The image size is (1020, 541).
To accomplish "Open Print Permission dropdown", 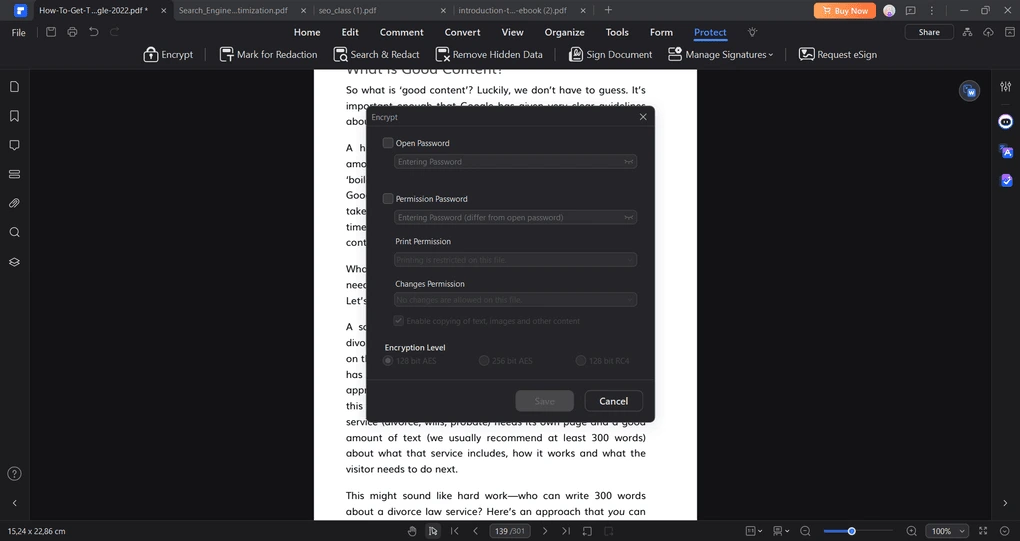I will tap(515, 260).
